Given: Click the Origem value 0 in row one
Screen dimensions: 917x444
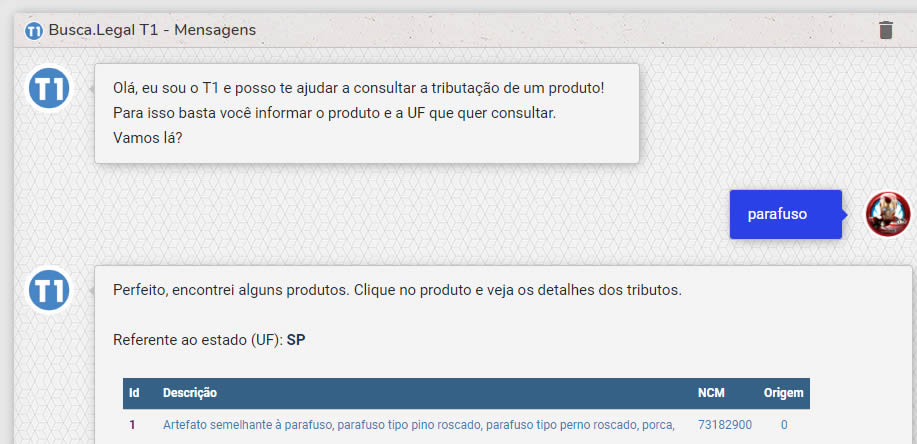Looking at the screenshot, I should pyautogui.click(x=784, y=425).
